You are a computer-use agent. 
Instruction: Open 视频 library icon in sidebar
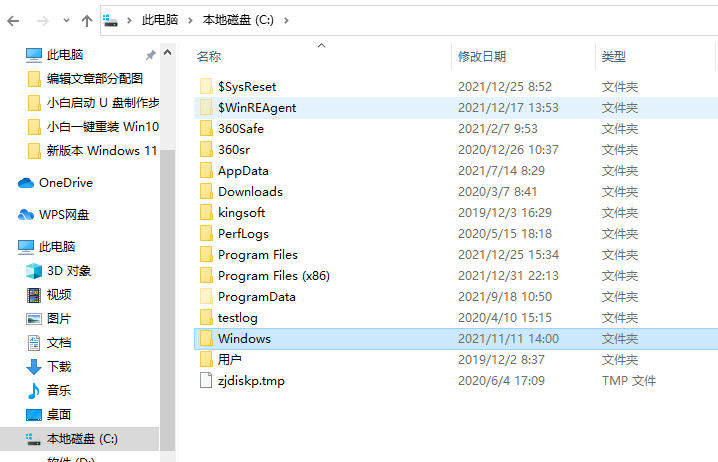pyautogui.click(x=34, y=294)
